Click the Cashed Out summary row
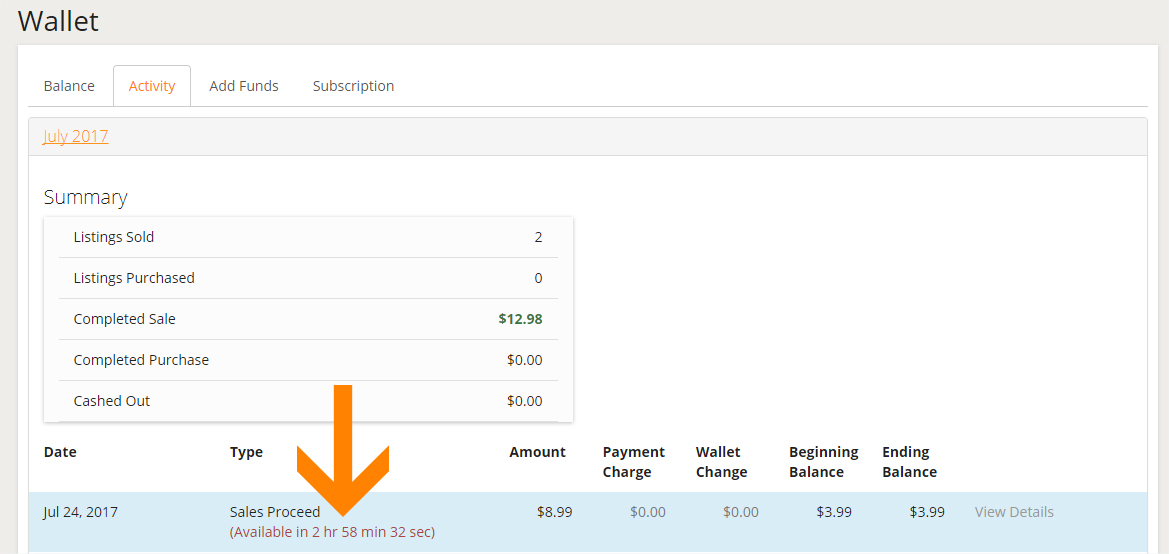Viewport: 1169px width, 554px height. [308, 401]
